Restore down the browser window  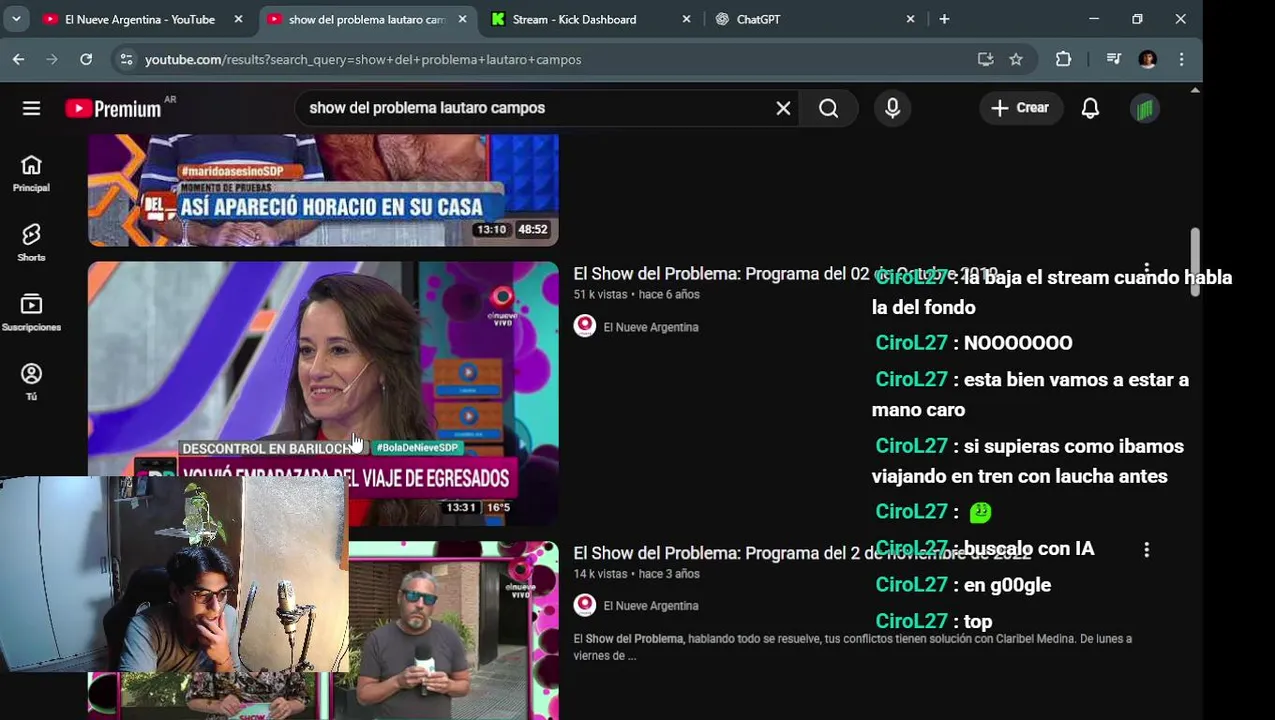coord(1137,19)
